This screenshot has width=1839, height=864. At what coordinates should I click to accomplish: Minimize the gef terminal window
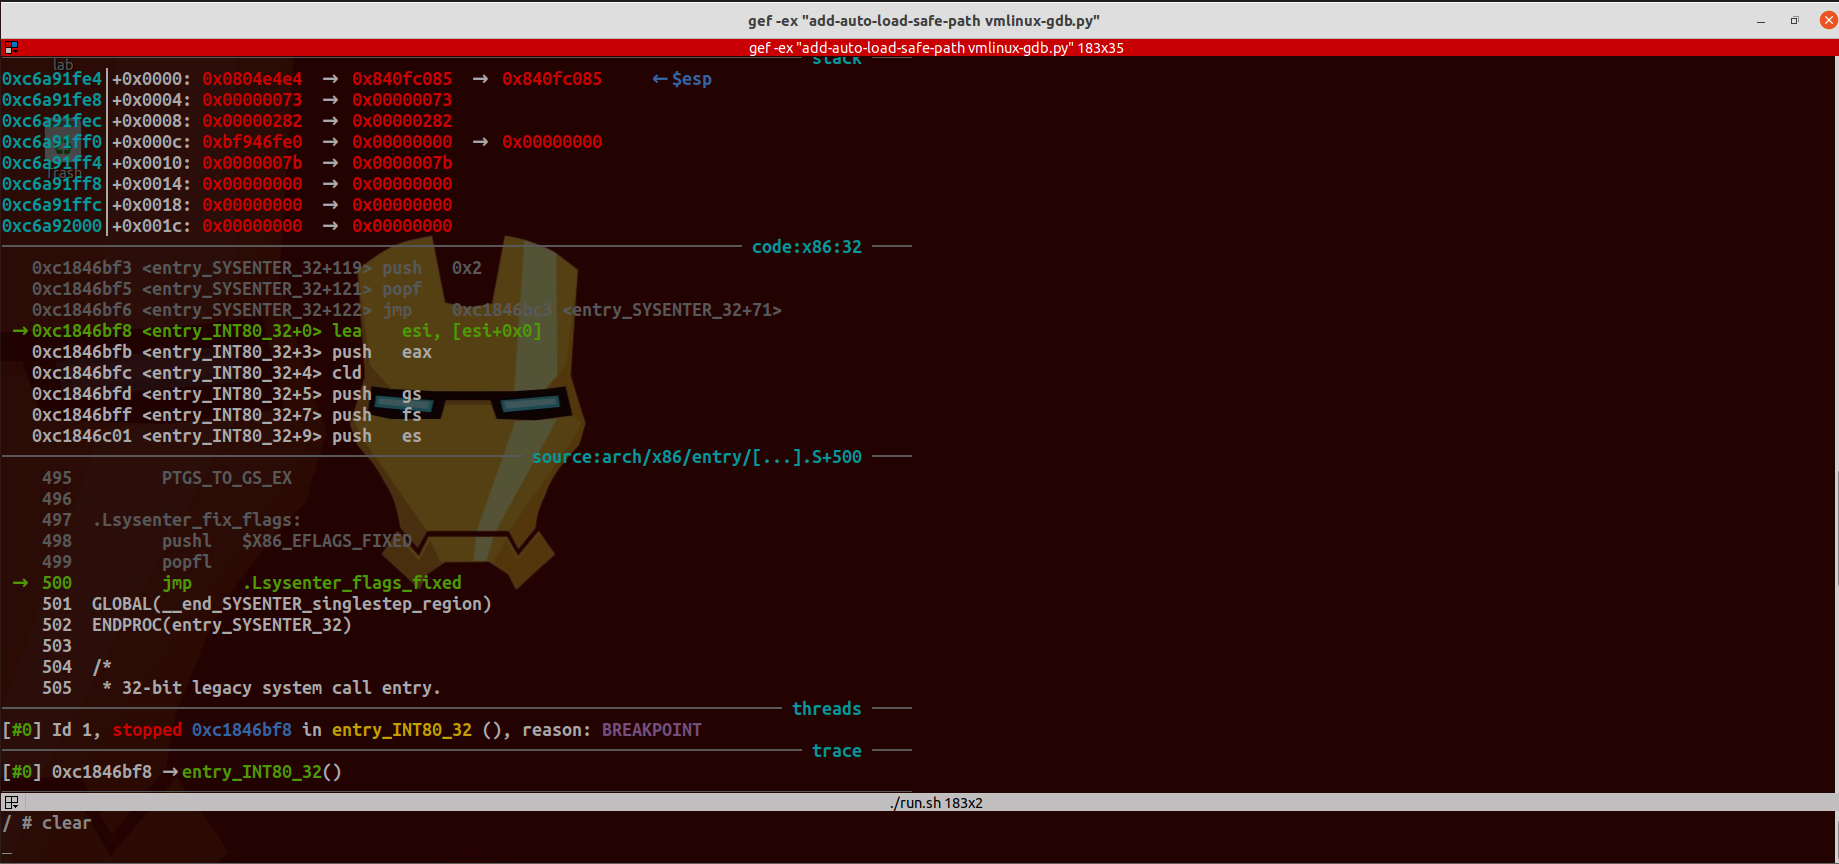click(x=1761, y=20)
